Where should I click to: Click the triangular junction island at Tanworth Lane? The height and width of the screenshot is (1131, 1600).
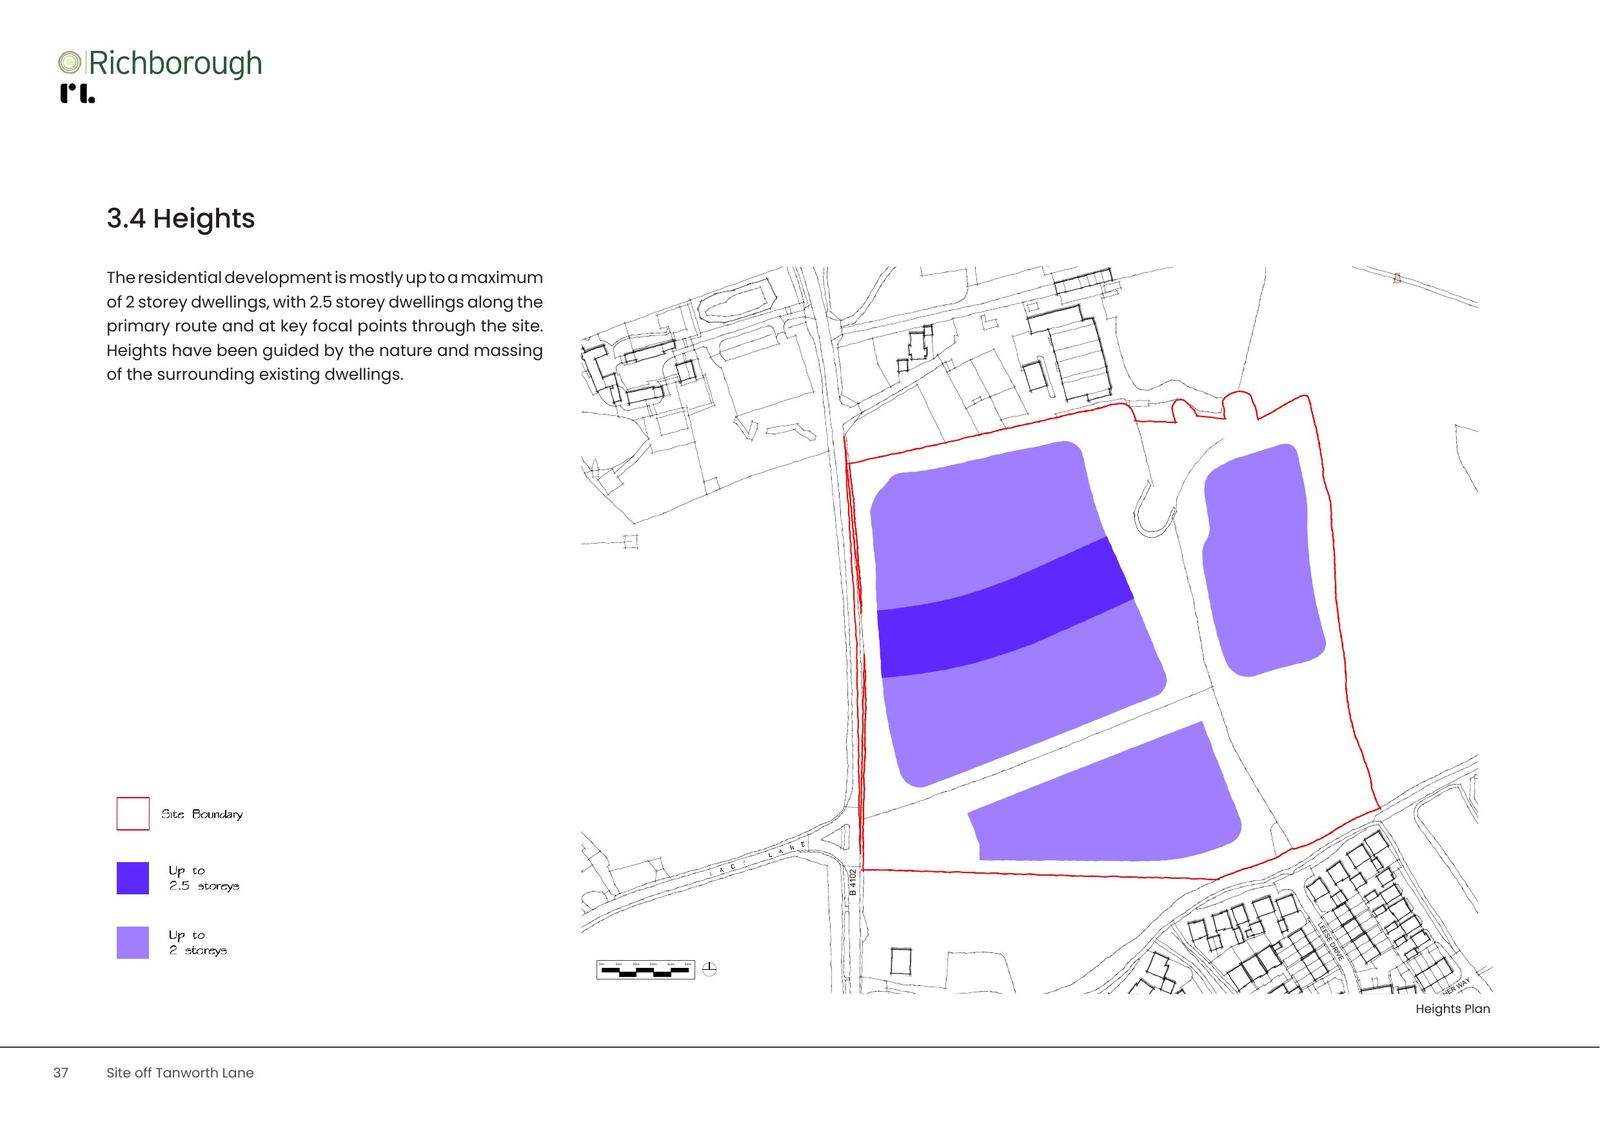click(838, 838)
